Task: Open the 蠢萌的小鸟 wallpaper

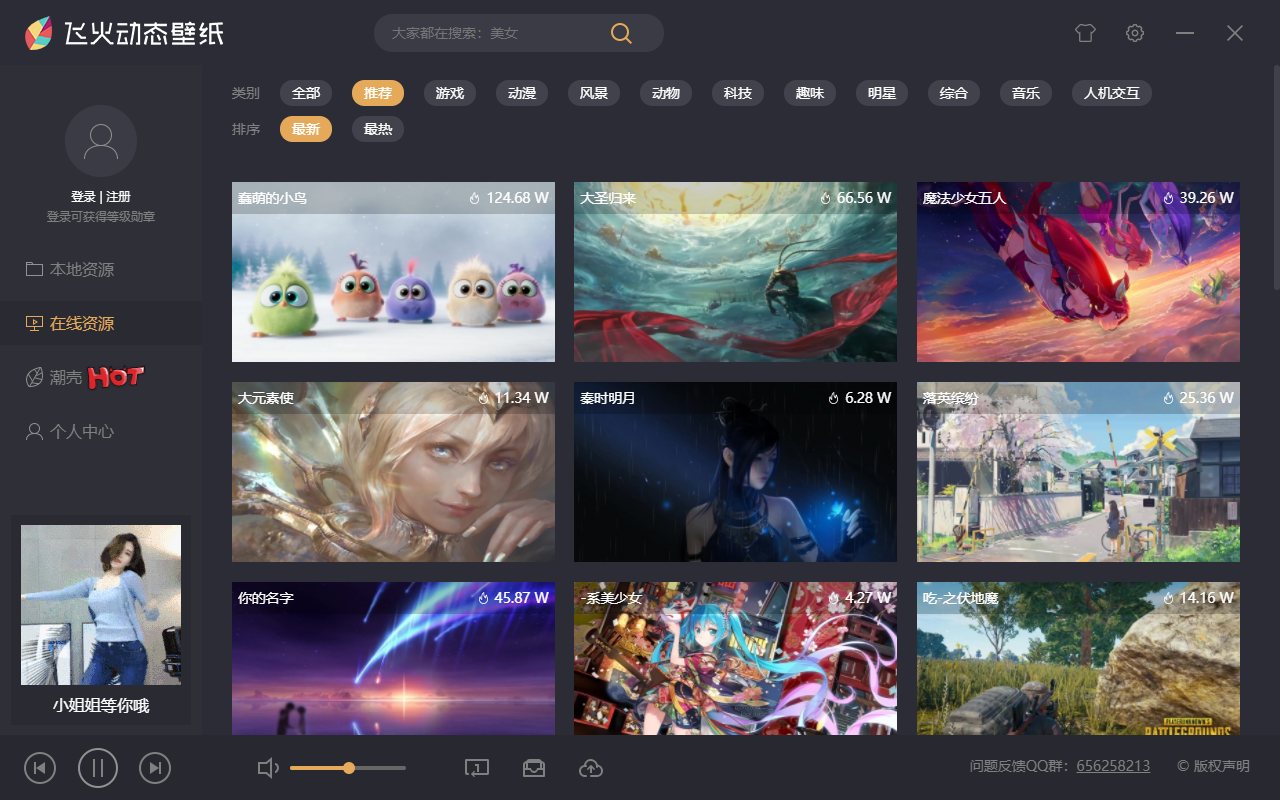Action: point(393,272)
